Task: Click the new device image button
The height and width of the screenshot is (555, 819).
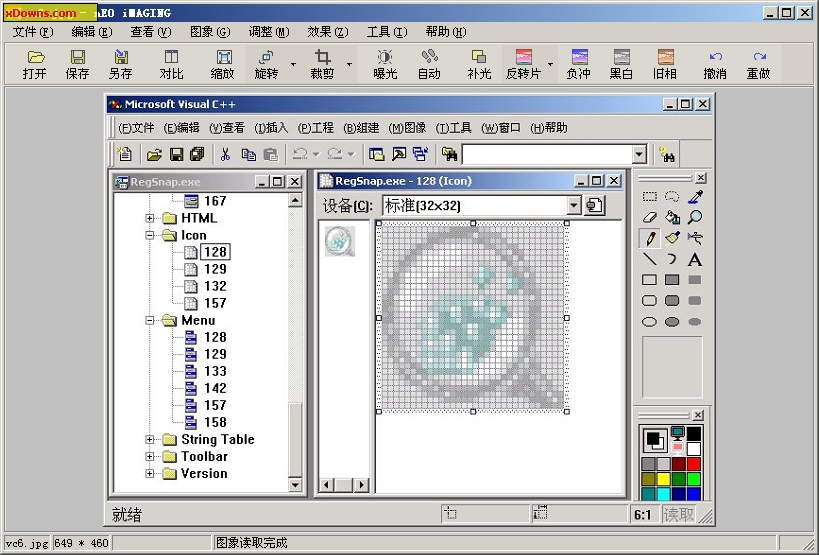Action: point(595,206)
